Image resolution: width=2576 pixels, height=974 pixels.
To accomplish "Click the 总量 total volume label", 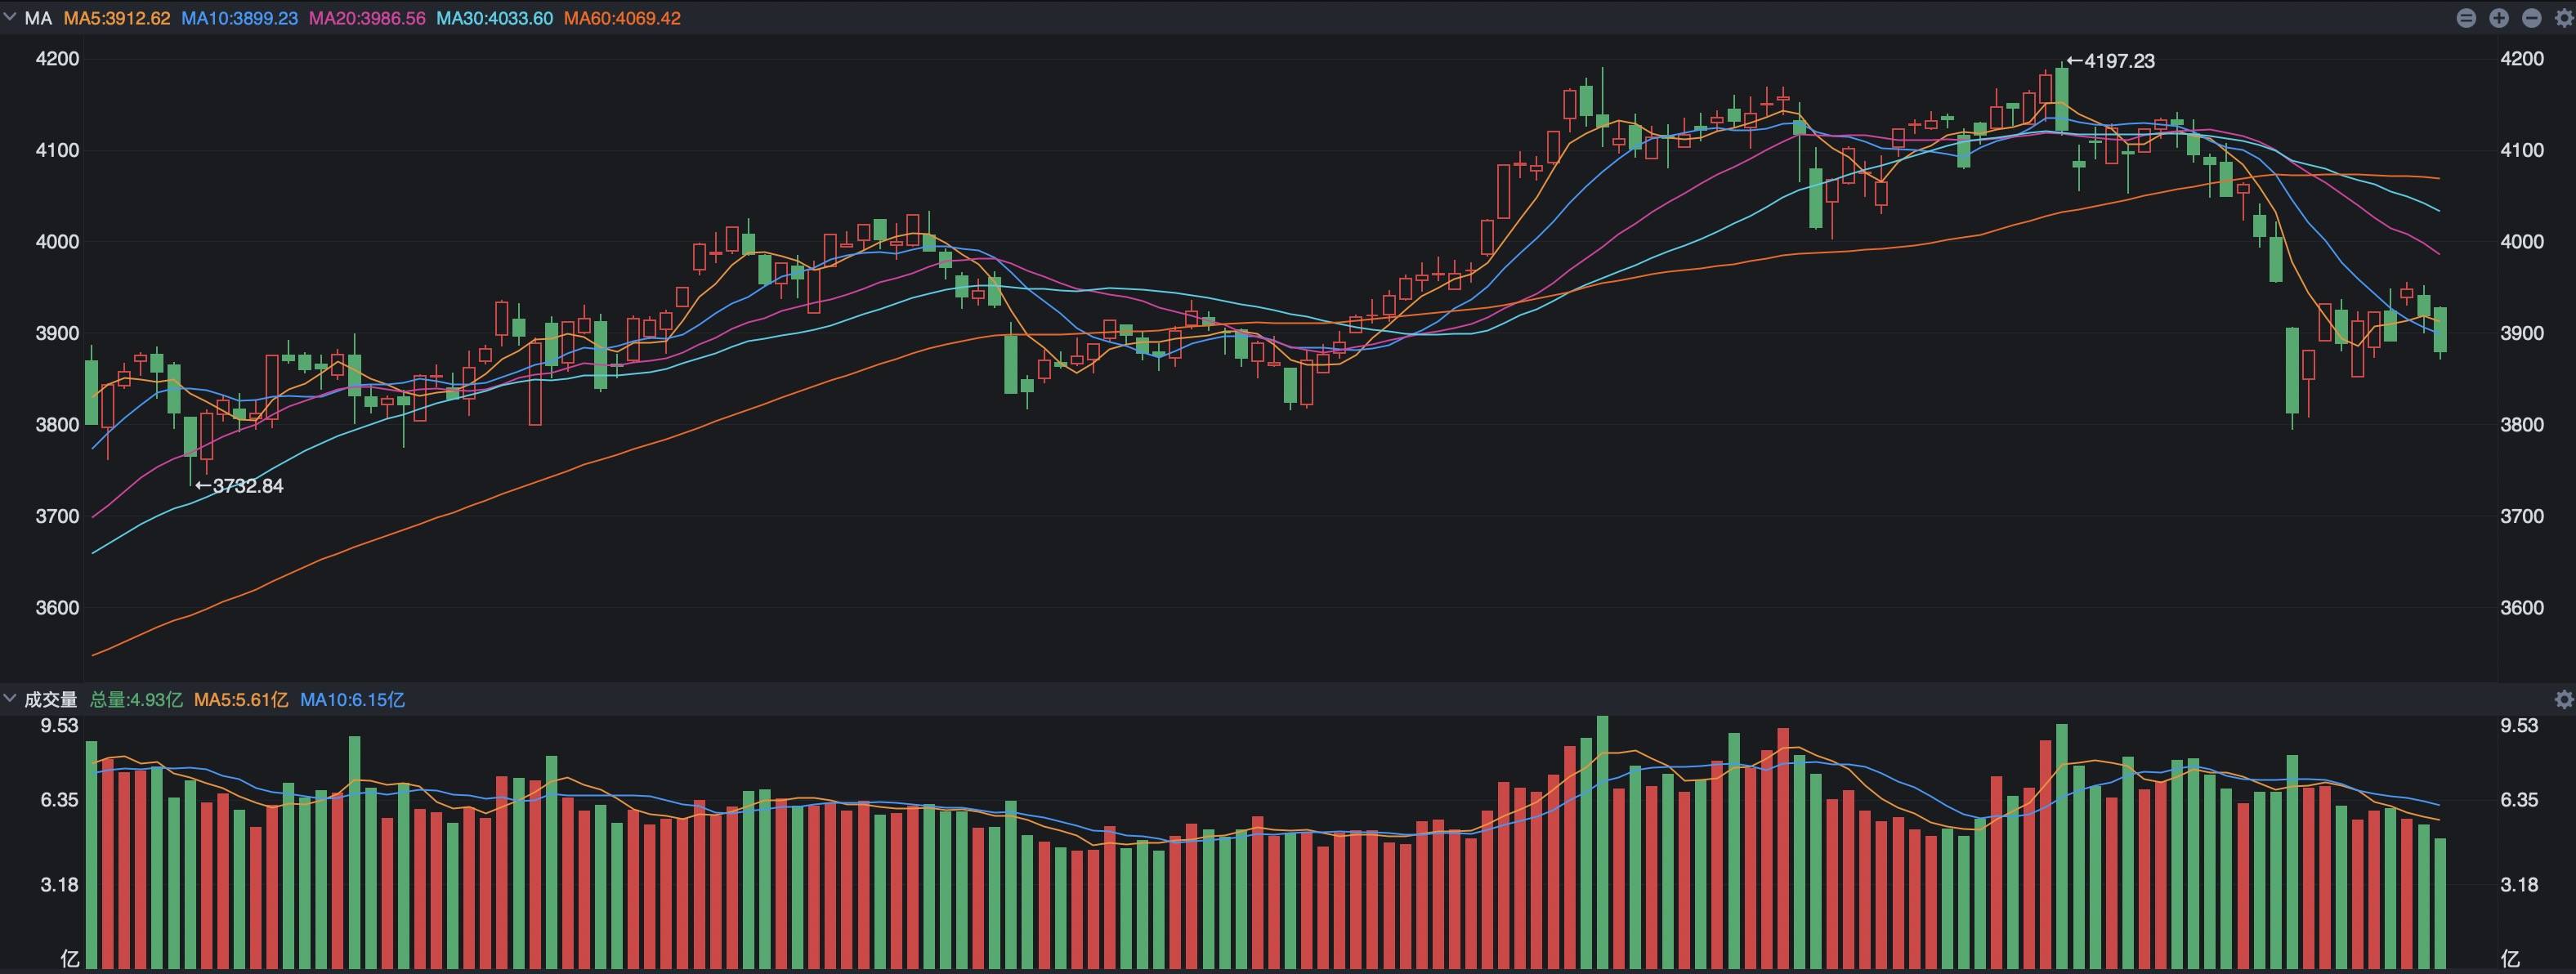I will [x=136, y=699].
